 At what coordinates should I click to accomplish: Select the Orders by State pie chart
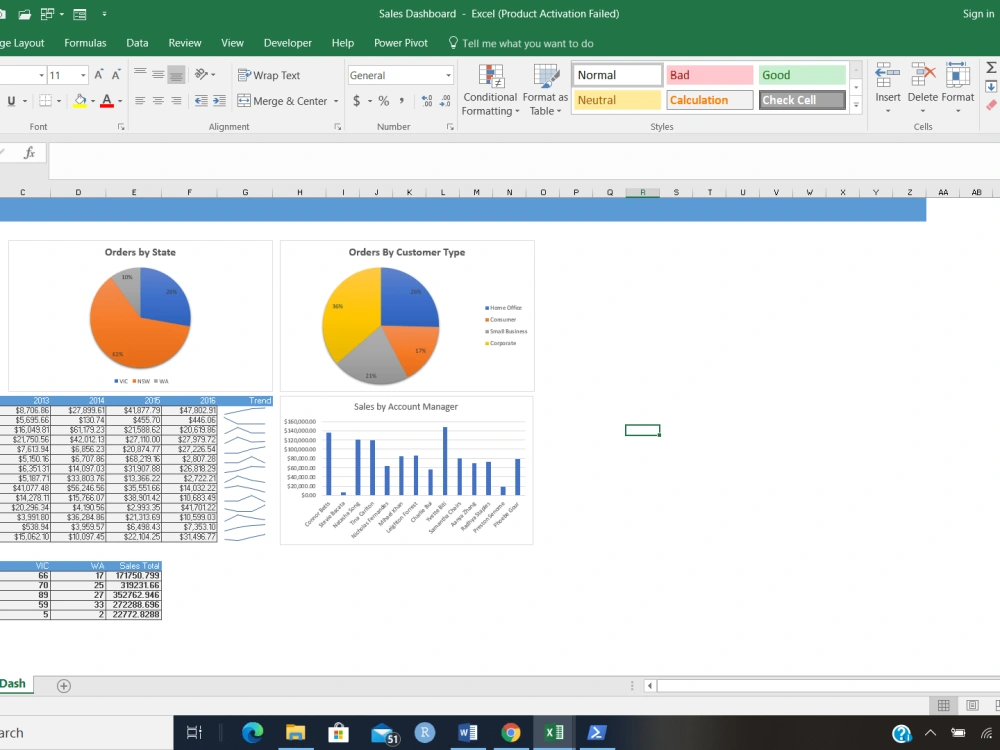[x=140, y=316]
